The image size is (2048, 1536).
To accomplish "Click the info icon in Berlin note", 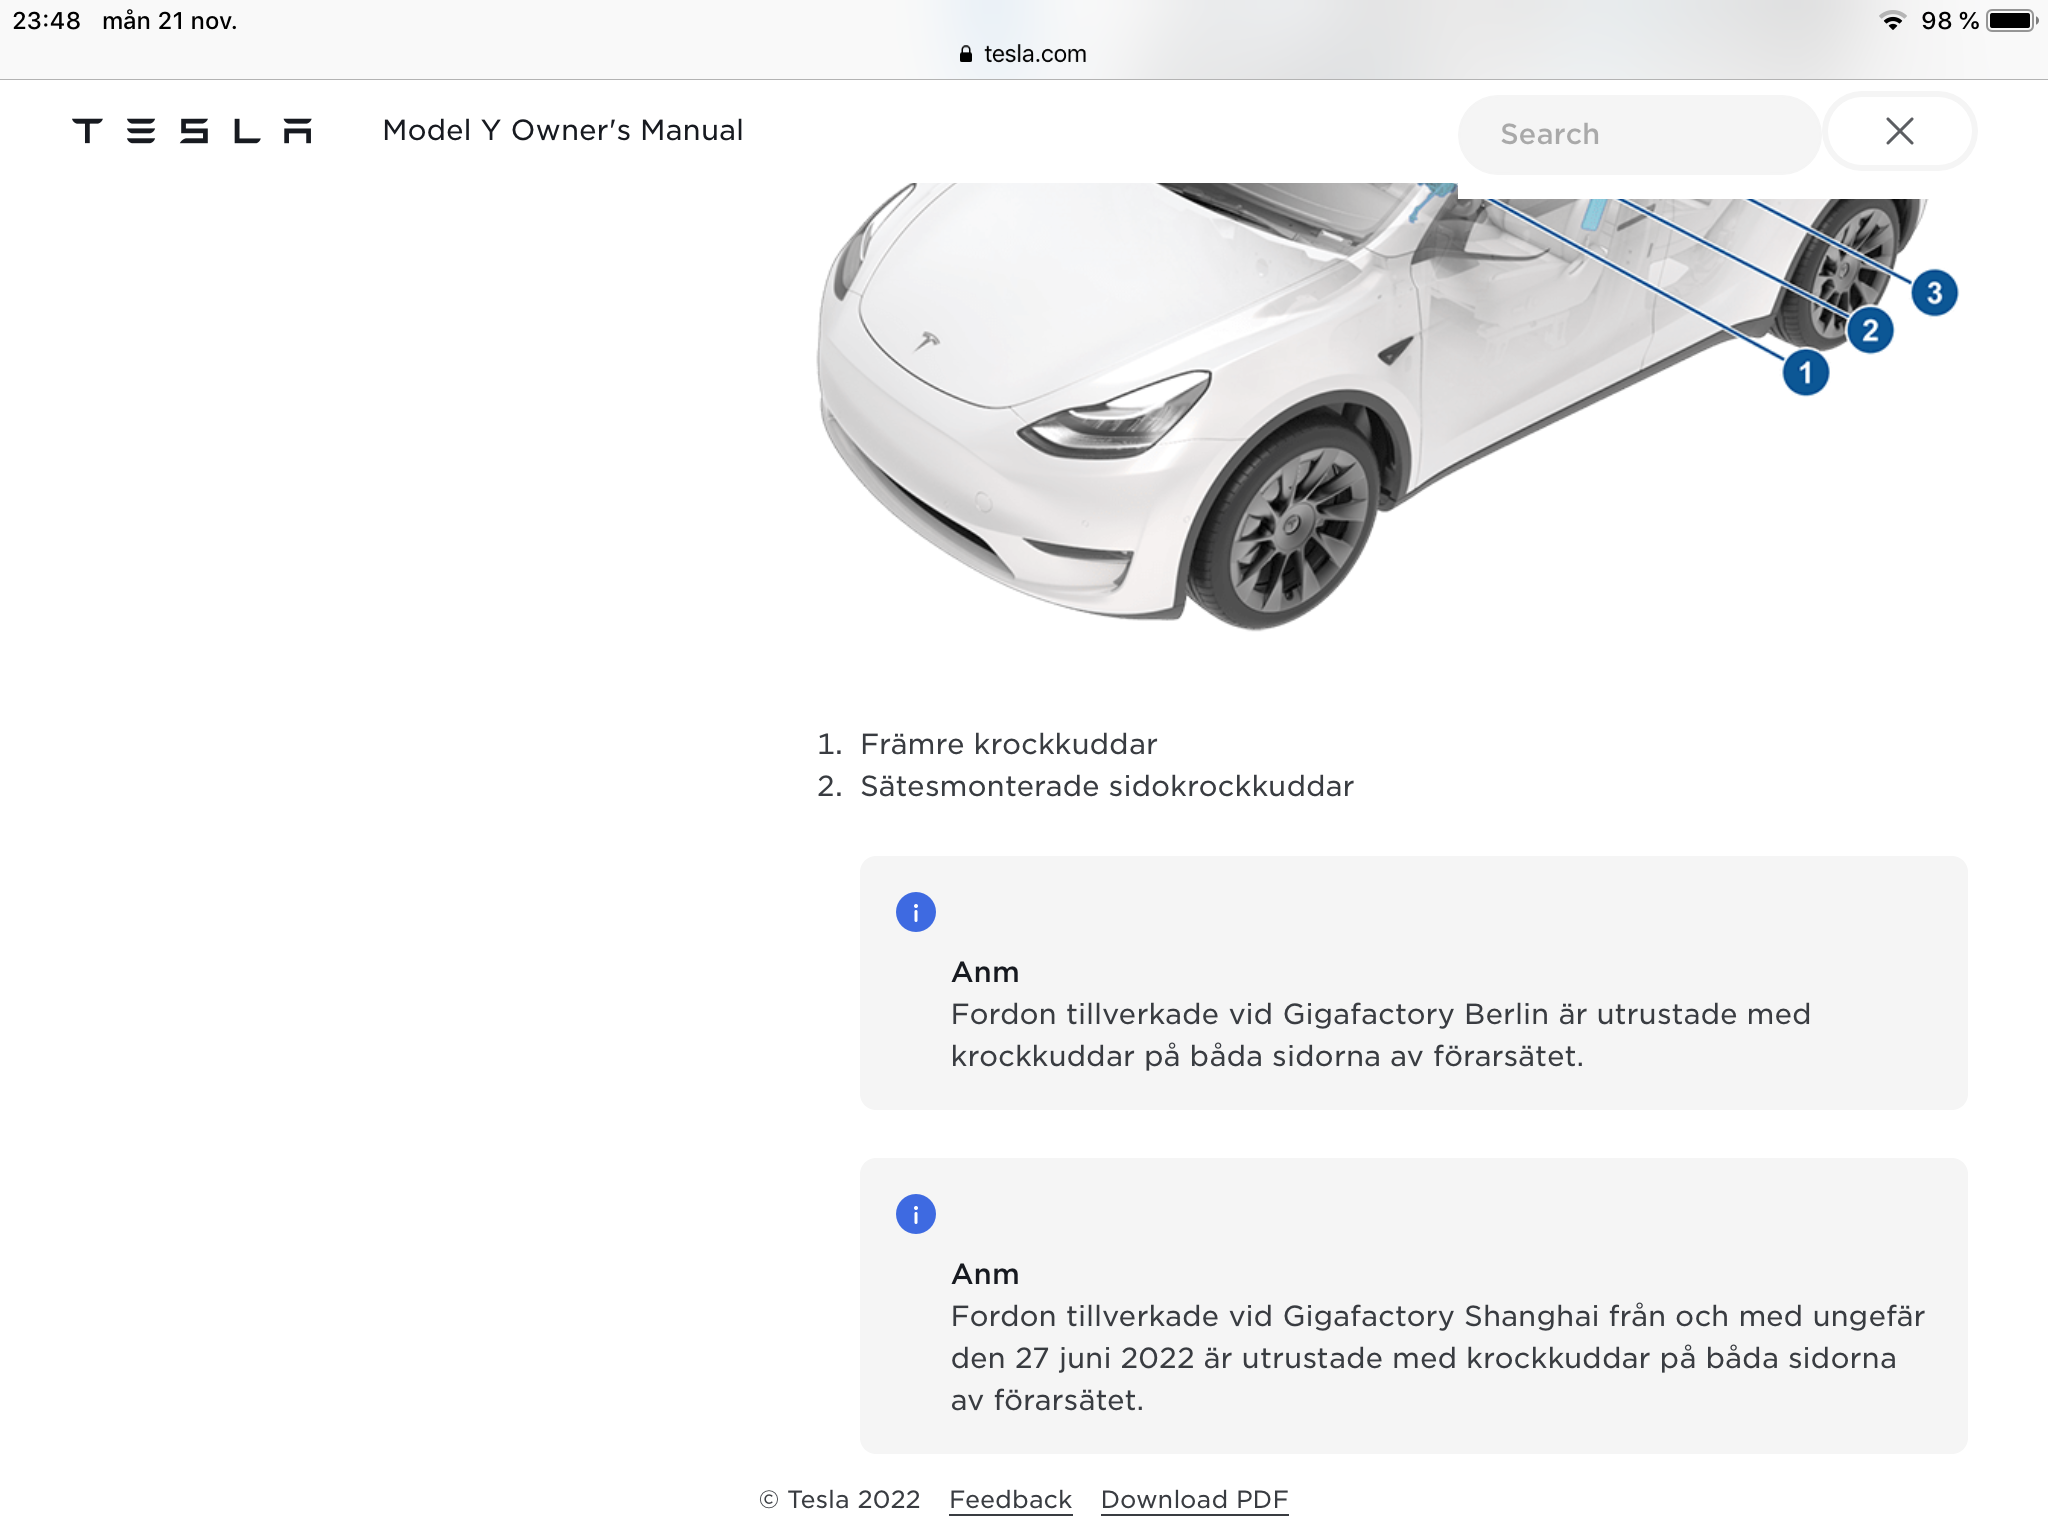I will [x=916, y=912].
